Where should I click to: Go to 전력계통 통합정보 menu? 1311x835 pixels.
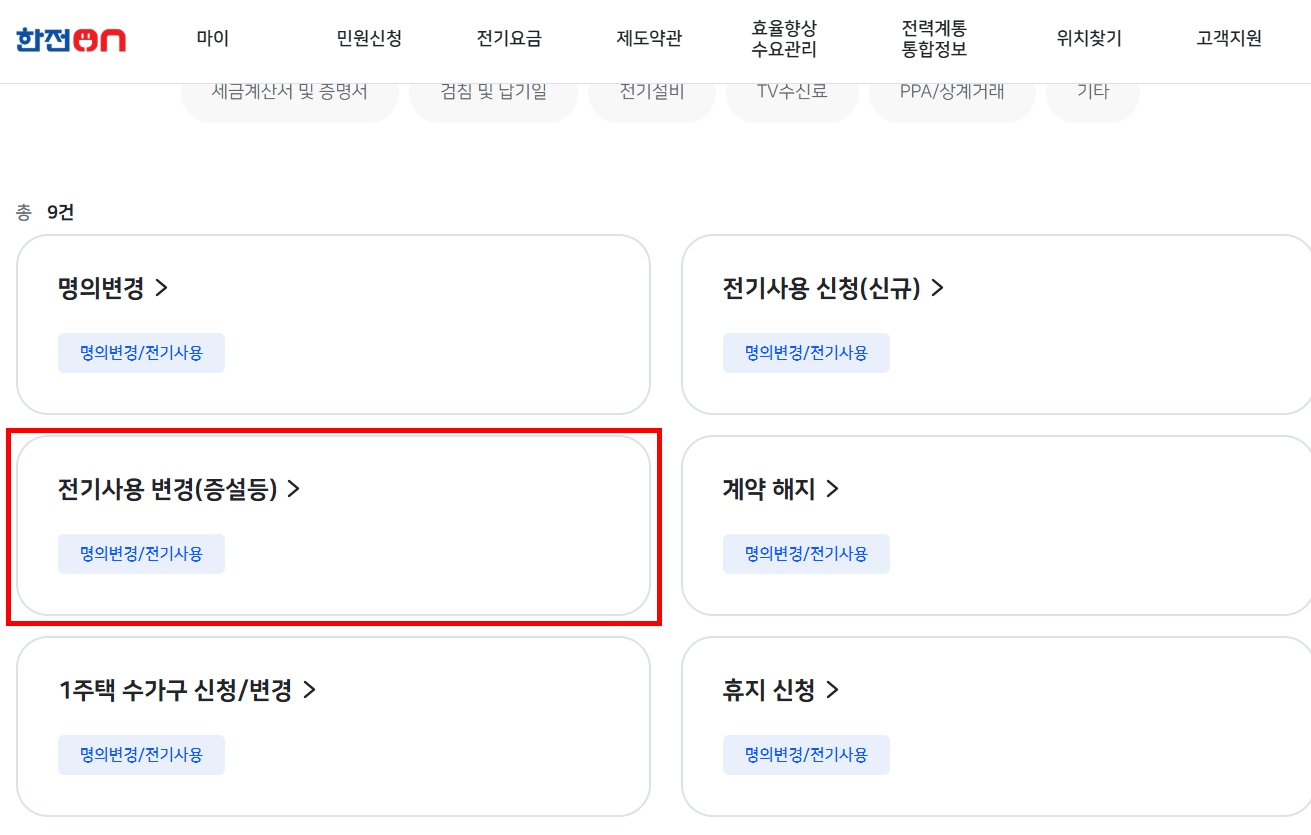point(934,39)
